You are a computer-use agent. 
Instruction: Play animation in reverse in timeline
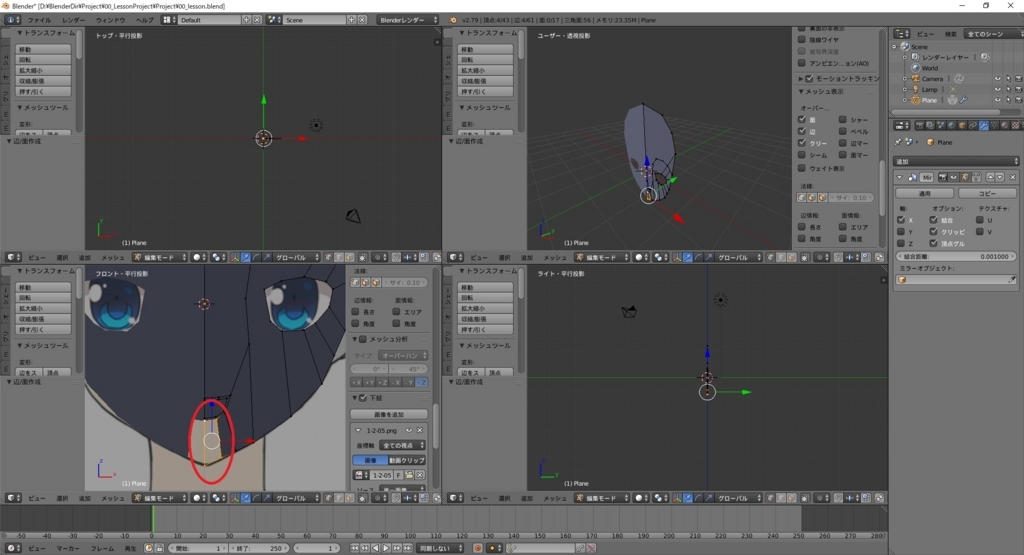376,548
